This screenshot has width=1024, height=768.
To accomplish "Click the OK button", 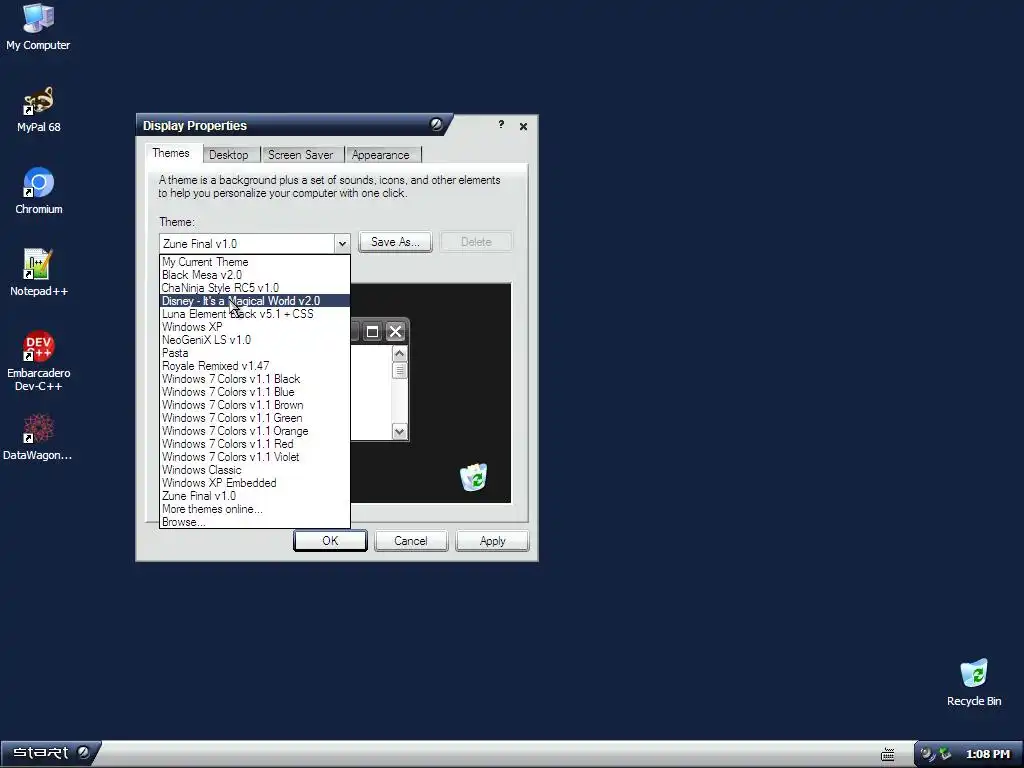I will coord(330,541).
